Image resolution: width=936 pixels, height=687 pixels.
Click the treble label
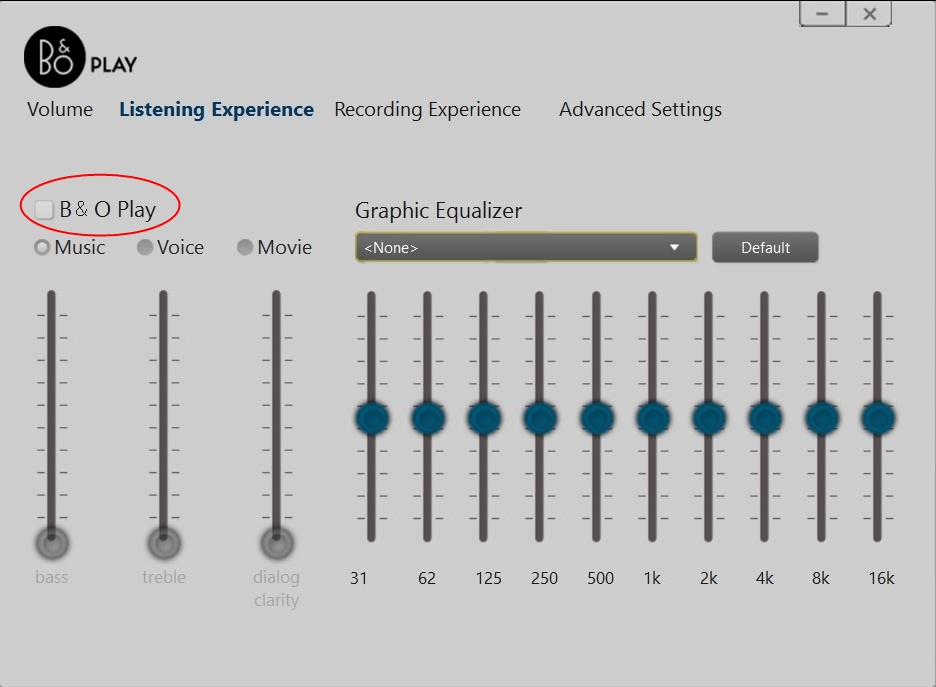click(x=164, y=577)
